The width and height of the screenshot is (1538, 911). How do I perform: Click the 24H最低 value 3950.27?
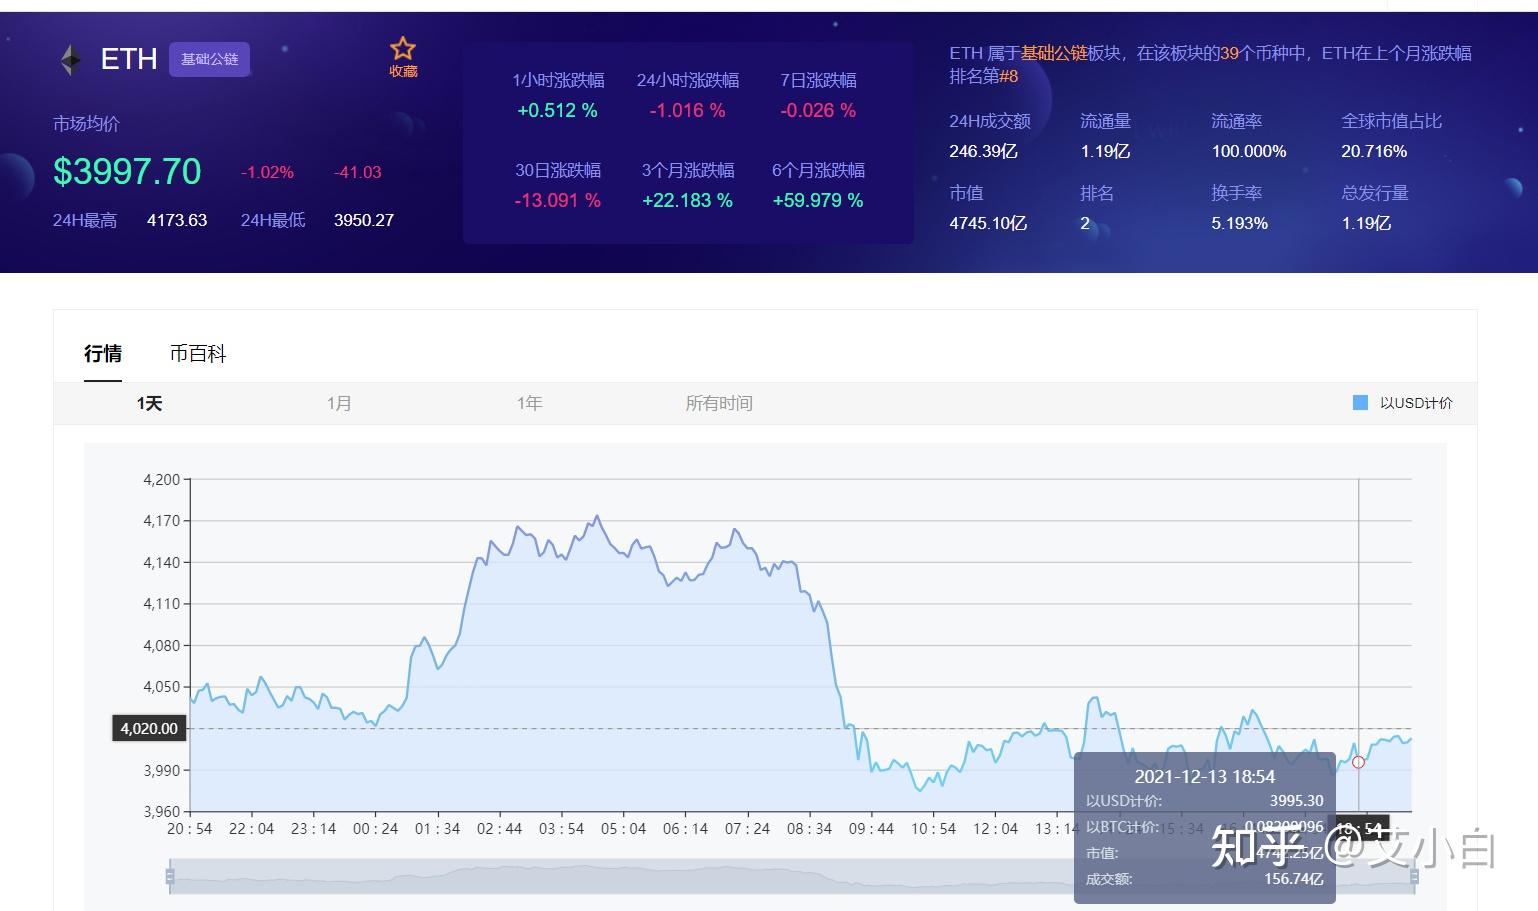pos(364,220)
